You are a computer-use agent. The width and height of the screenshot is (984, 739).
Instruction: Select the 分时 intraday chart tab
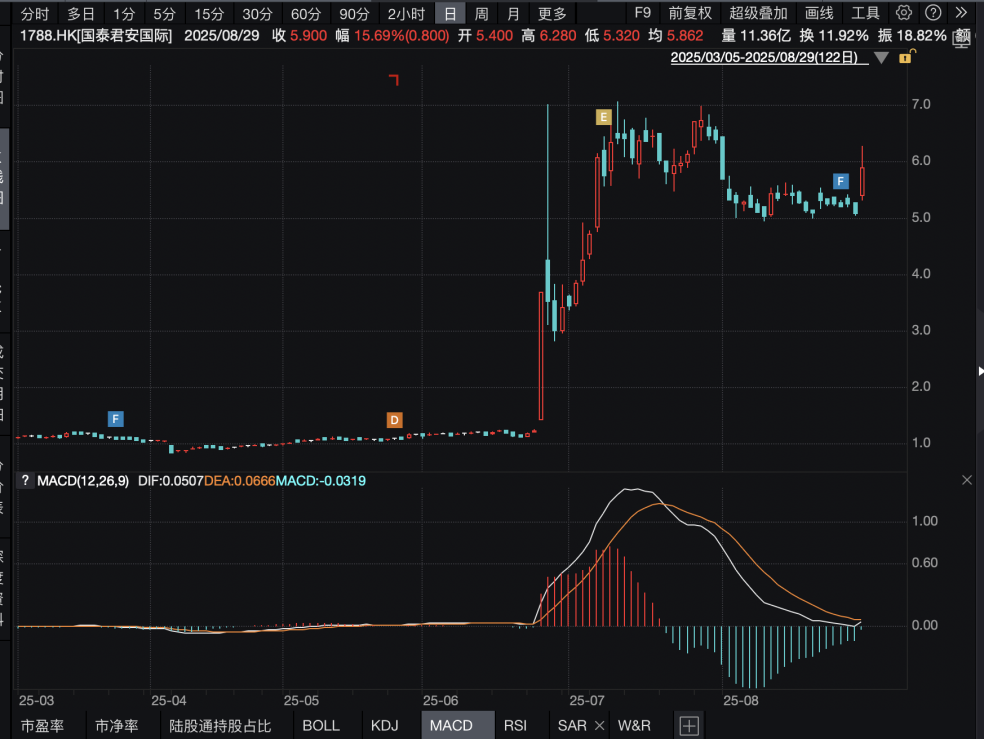[34, 13]
